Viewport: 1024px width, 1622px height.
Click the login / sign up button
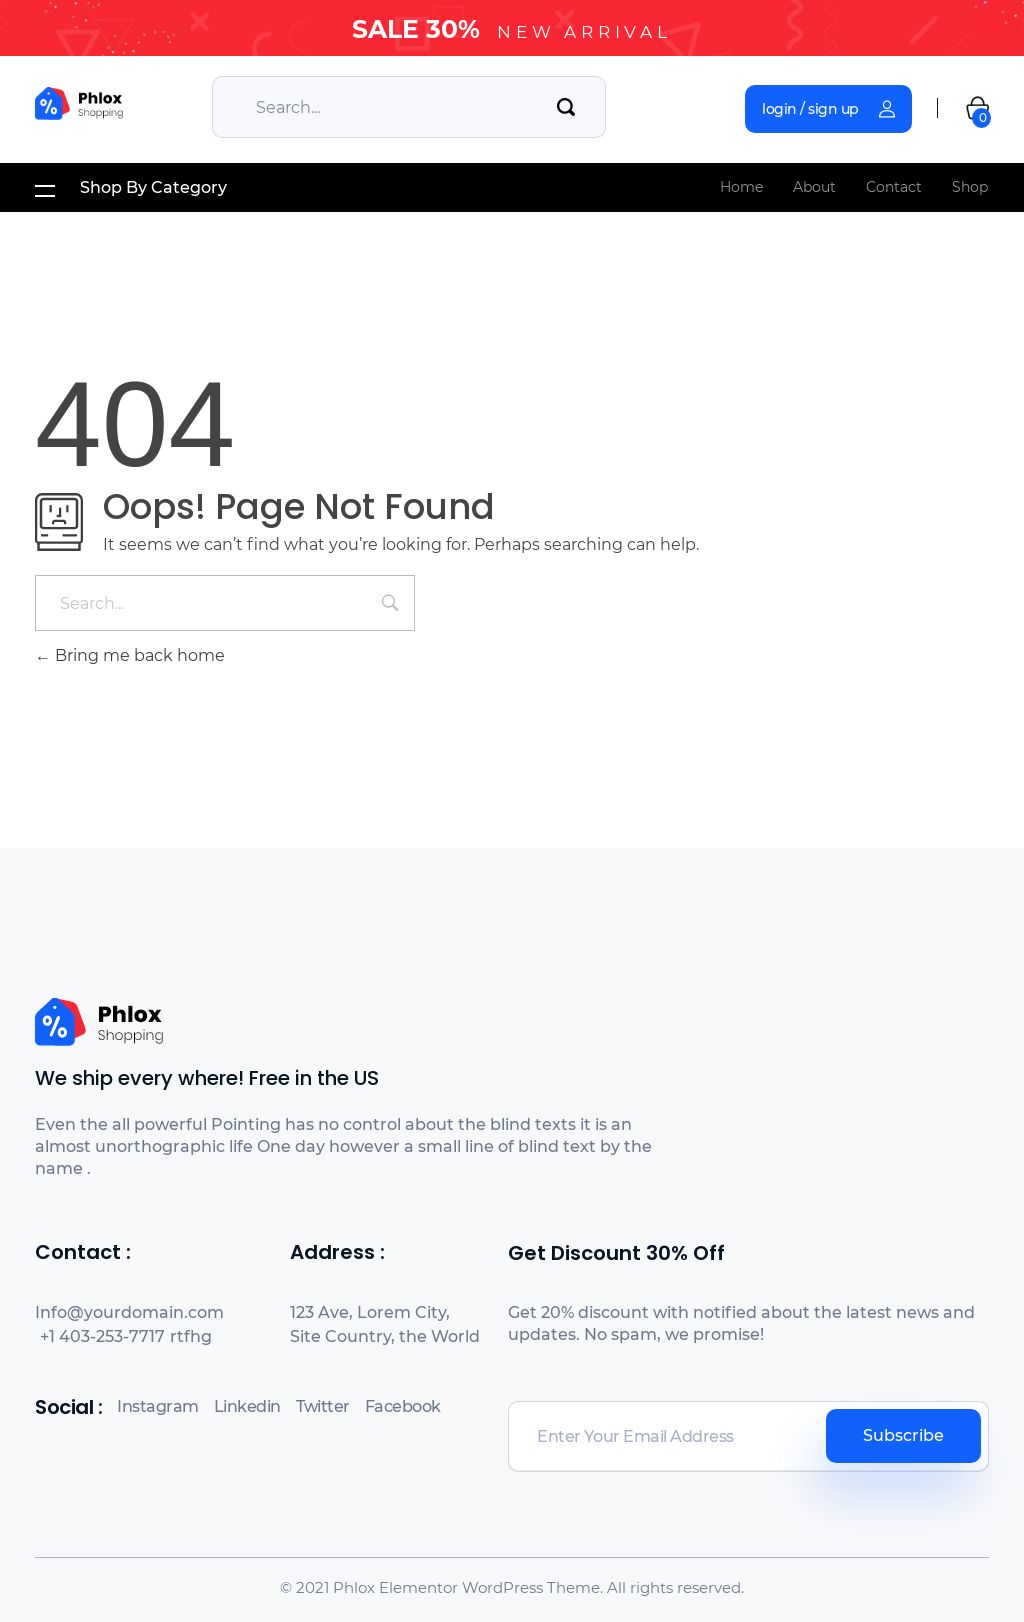pyautogui.click(x=827, y=109)
